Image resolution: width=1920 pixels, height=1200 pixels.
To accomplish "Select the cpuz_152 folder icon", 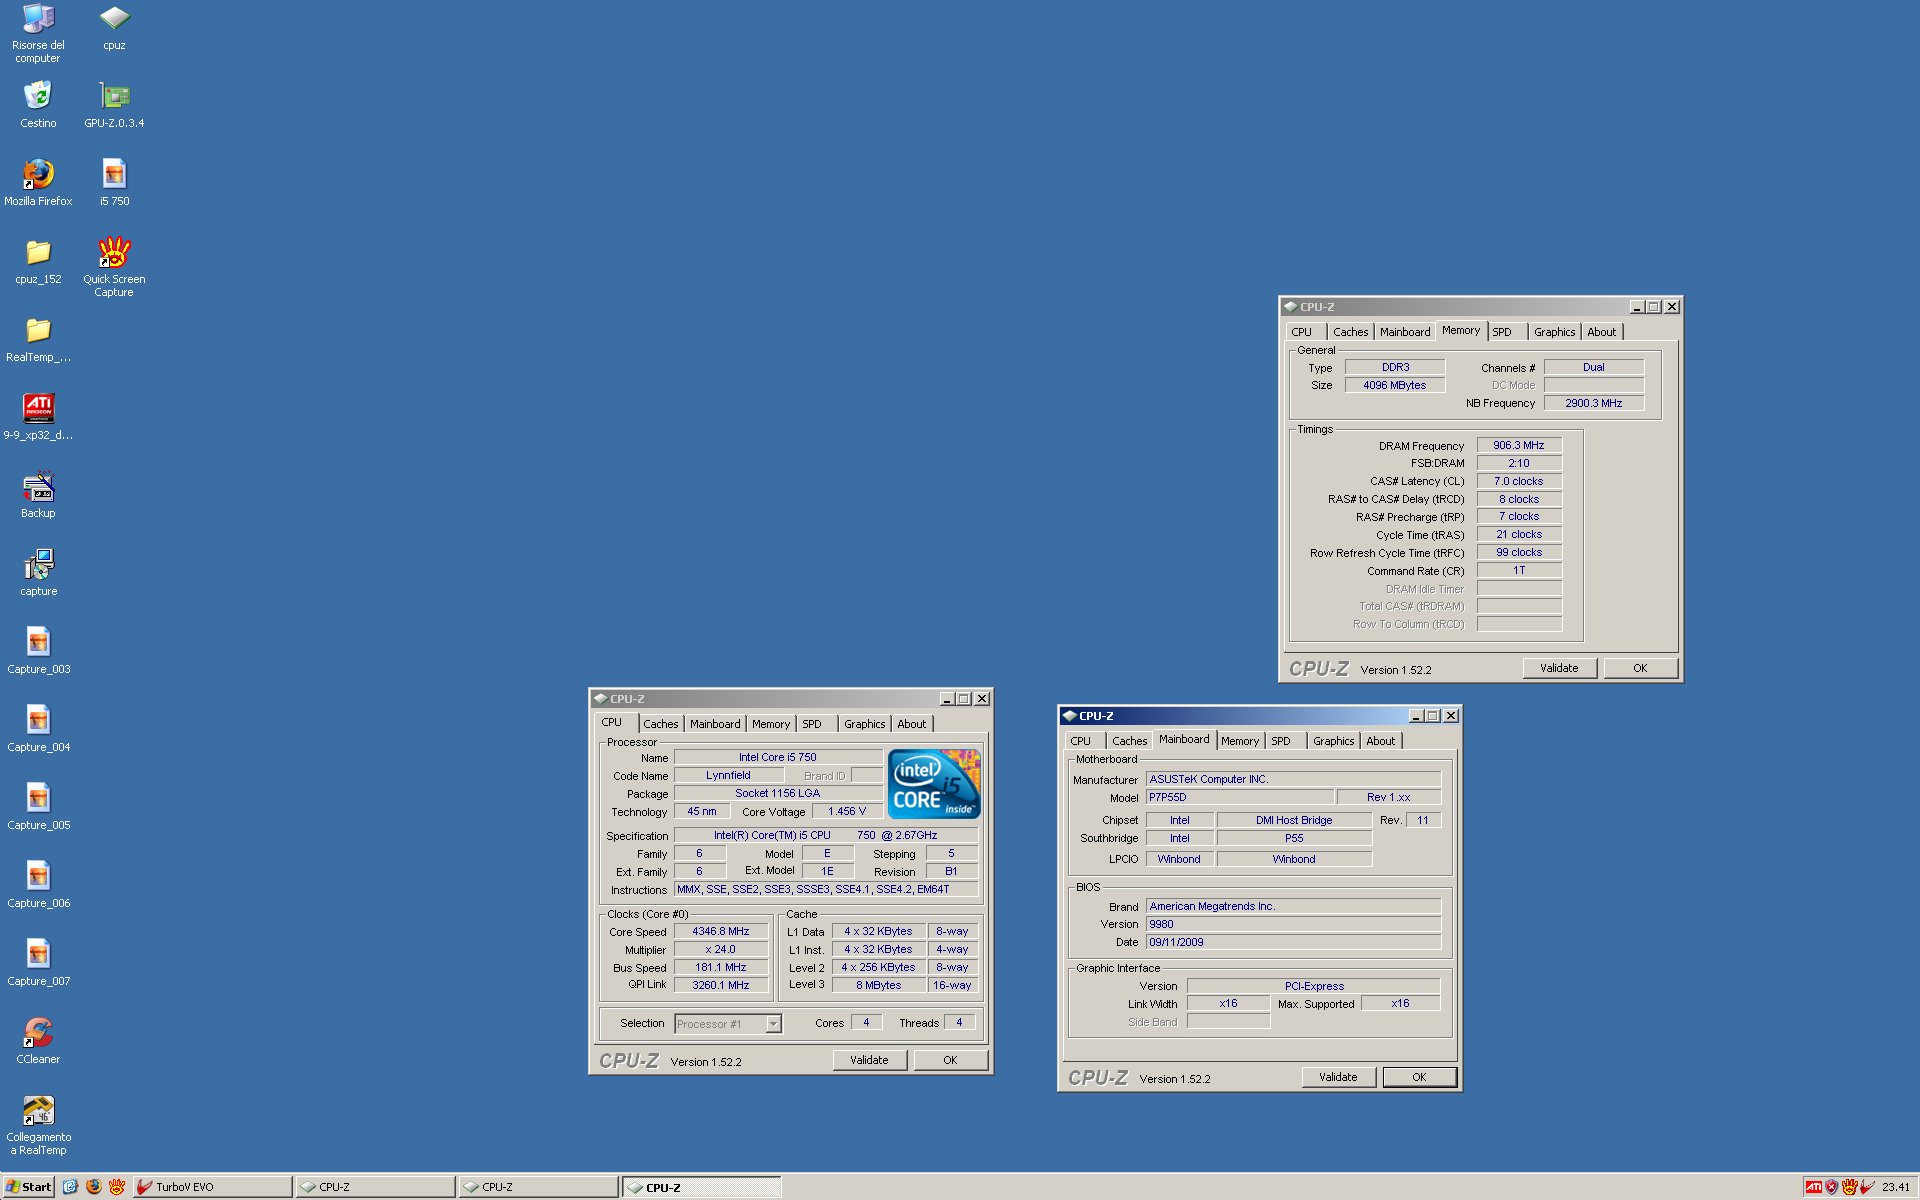I will [38, 260].
